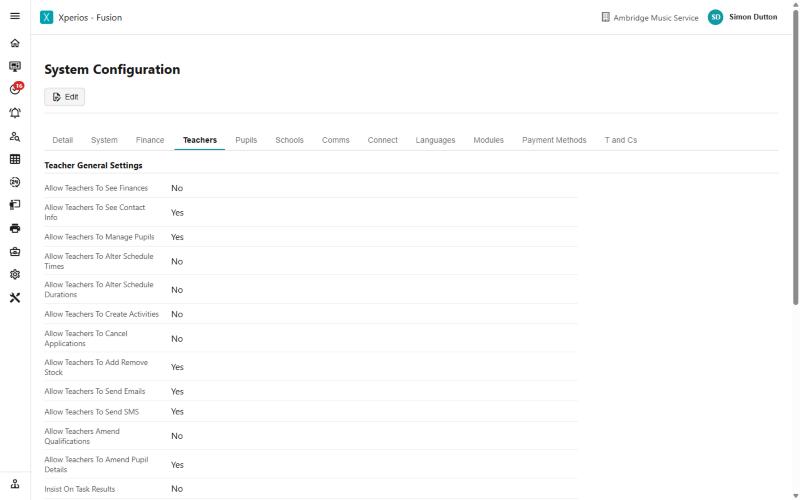
Task: Switch to the Pupils tab
Action: click(x=246, y=140)
